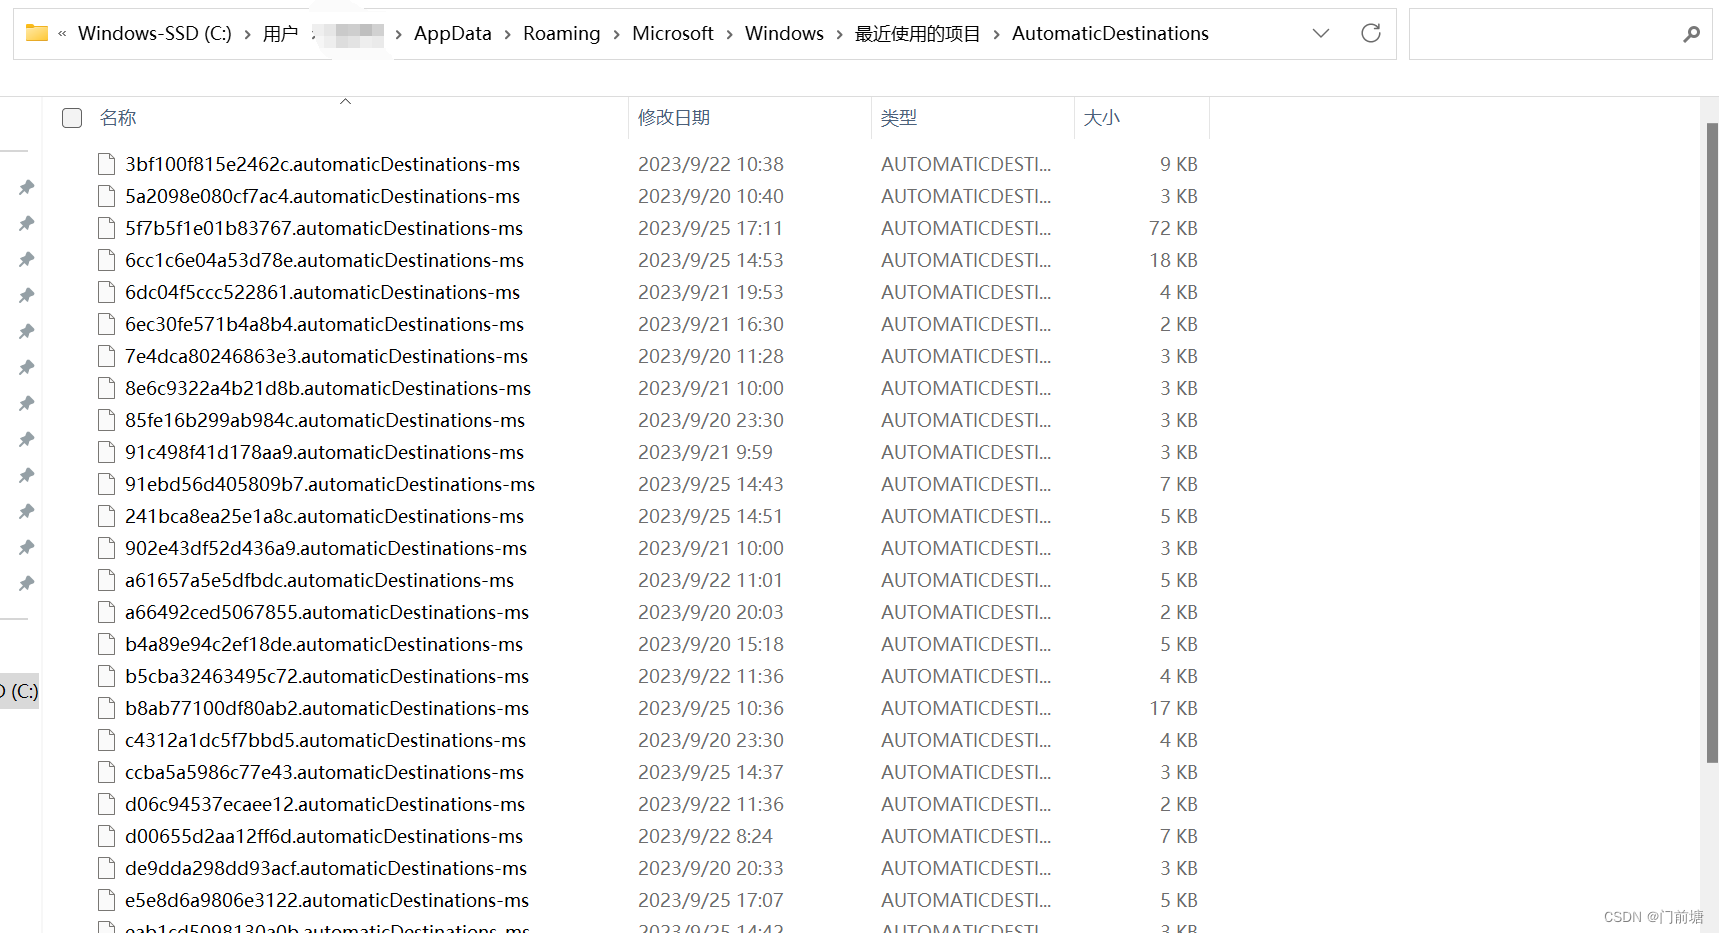The width and height of the screenshot is (1719, 933).
Task: Click the file icon of b4a89e94c2ef18de
Action: pyautogui.click(x=106, y=644)
